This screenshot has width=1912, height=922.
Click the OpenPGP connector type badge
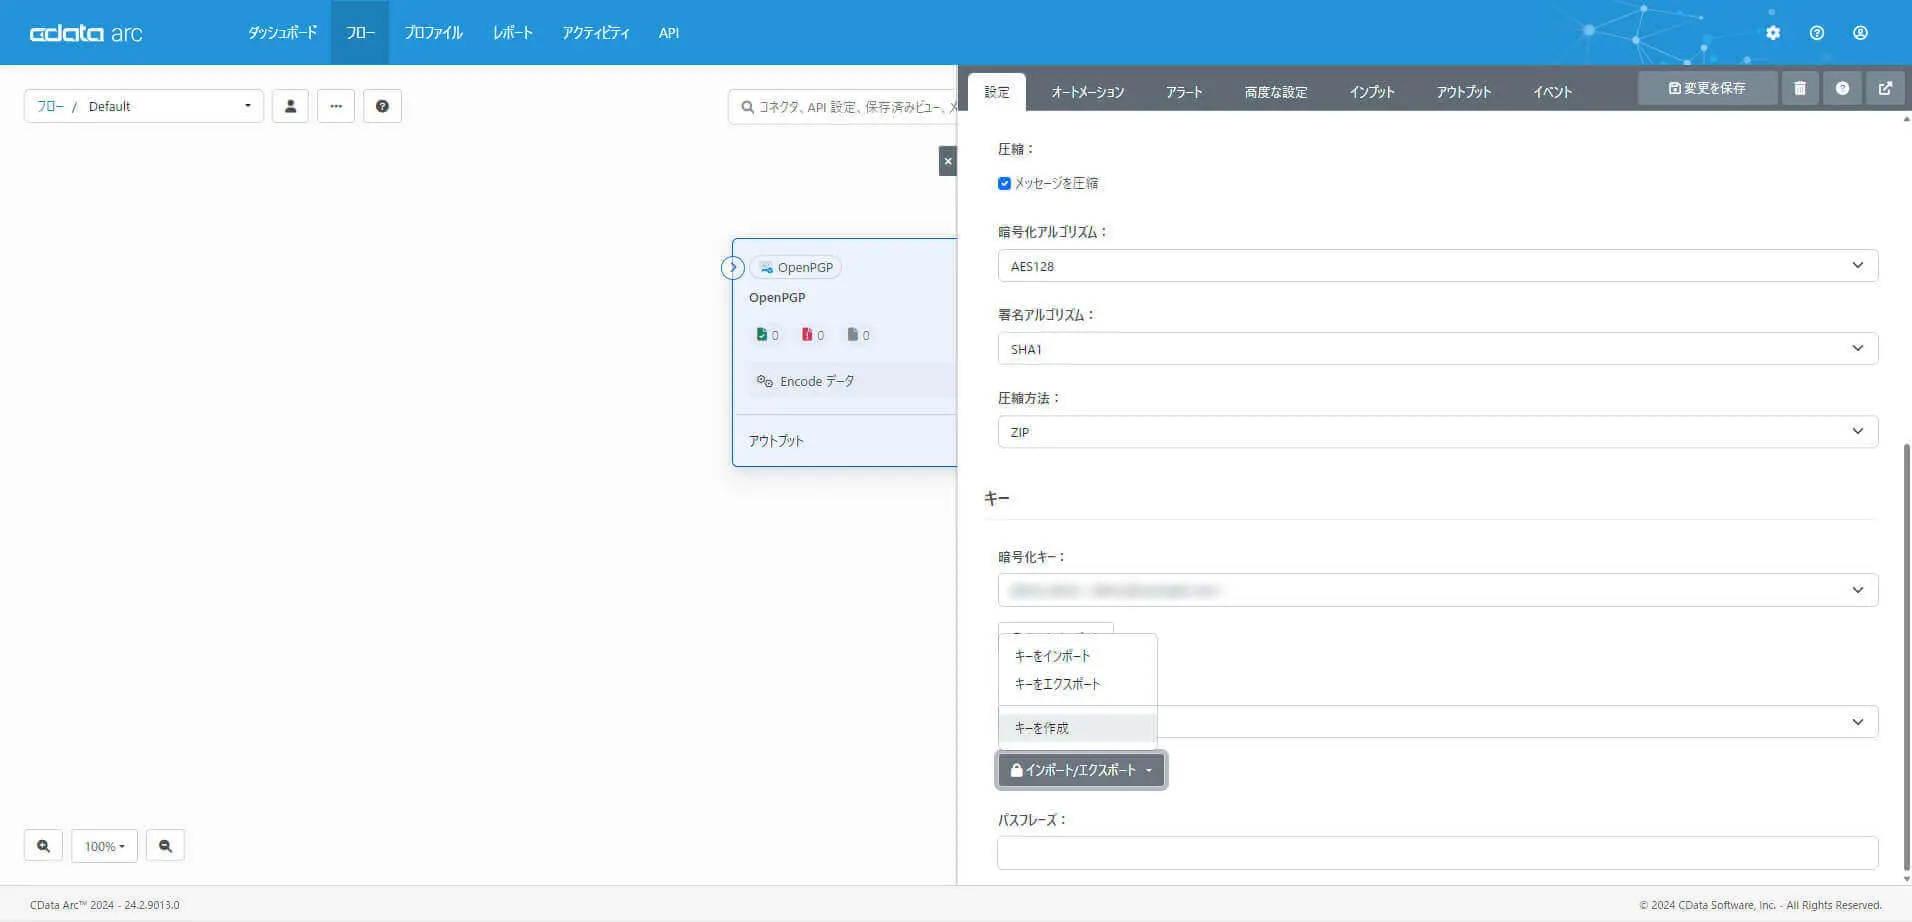click(x=796, y=267)
